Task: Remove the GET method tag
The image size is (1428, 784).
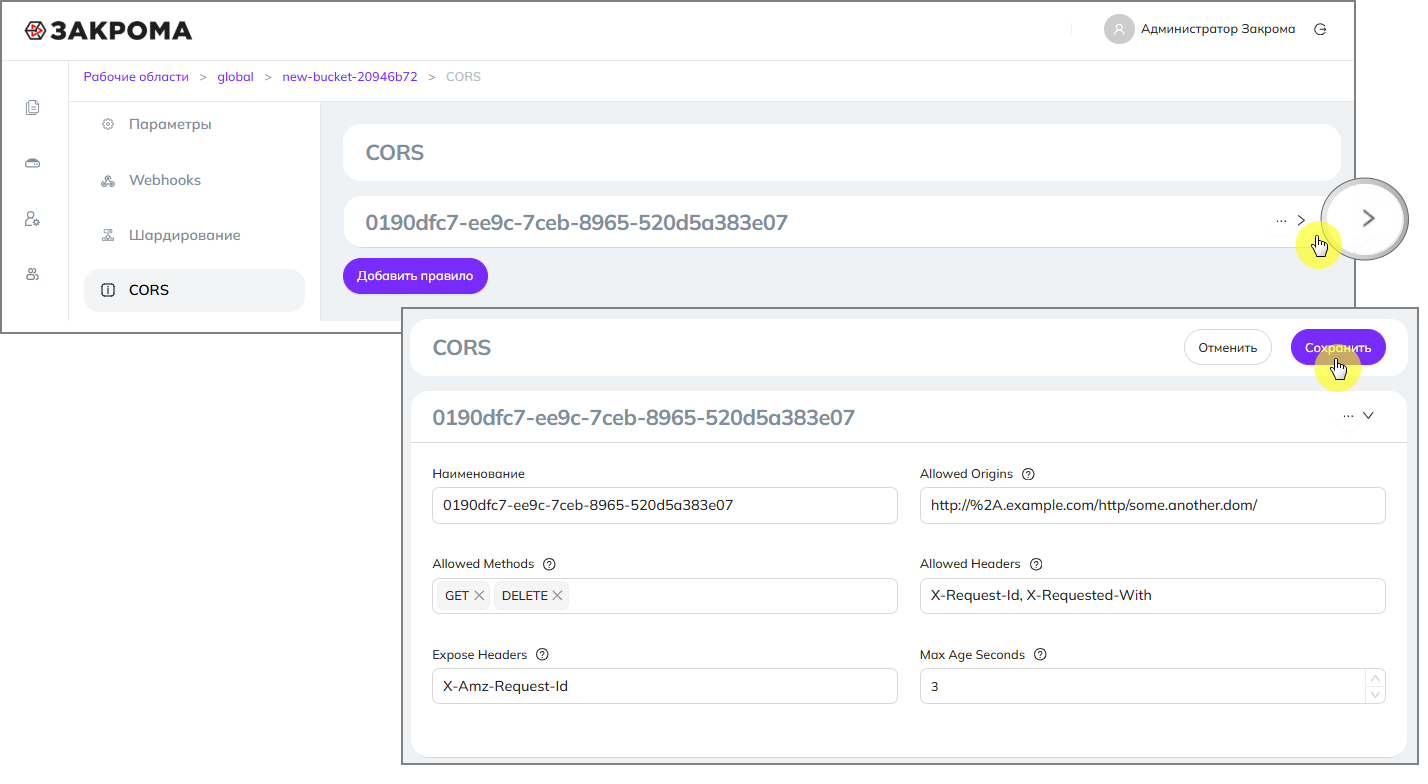Action: pos(480,596)
